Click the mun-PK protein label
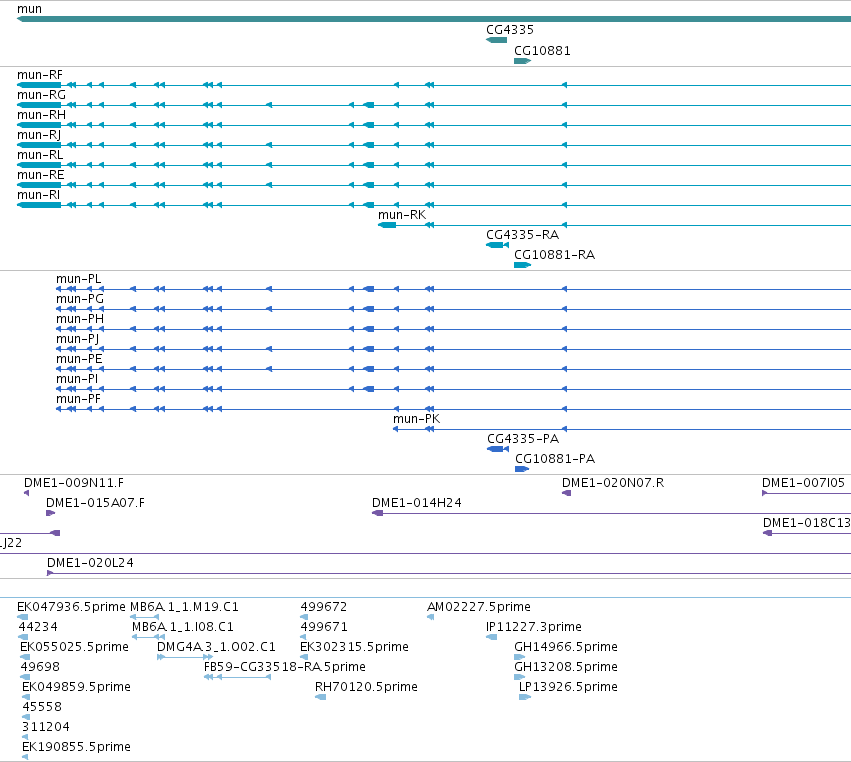Viewport: 851px width, 762px height. 416,419
